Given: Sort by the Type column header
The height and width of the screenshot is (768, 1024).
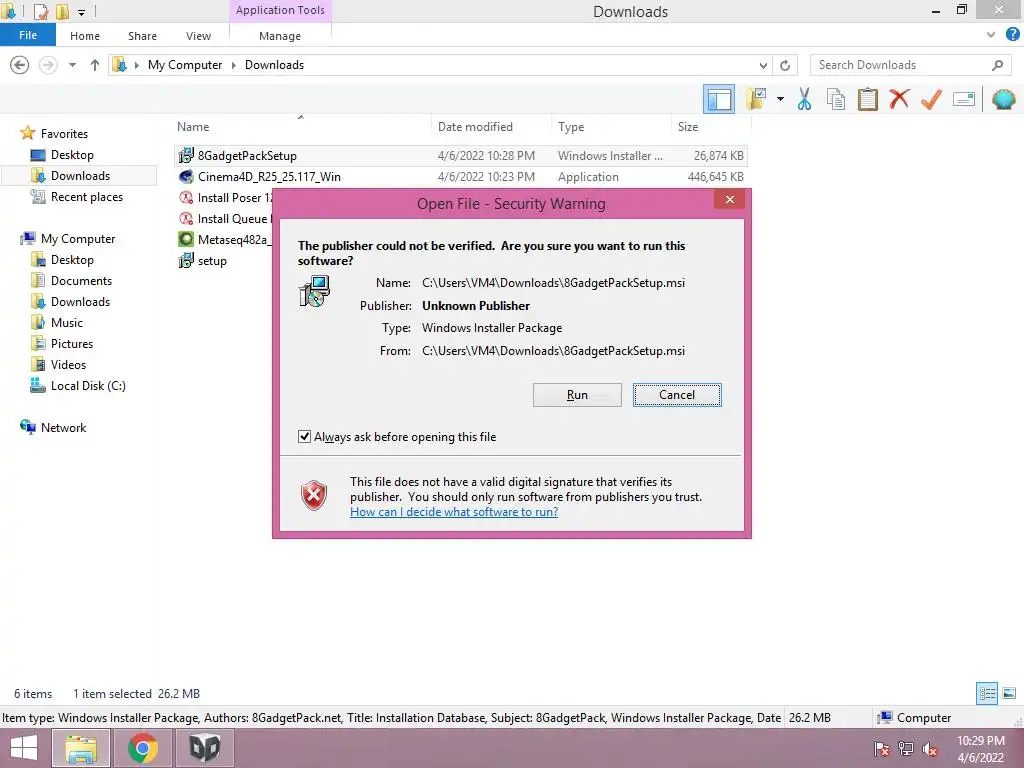Looking at the screenshot, I should click(571, 127).
